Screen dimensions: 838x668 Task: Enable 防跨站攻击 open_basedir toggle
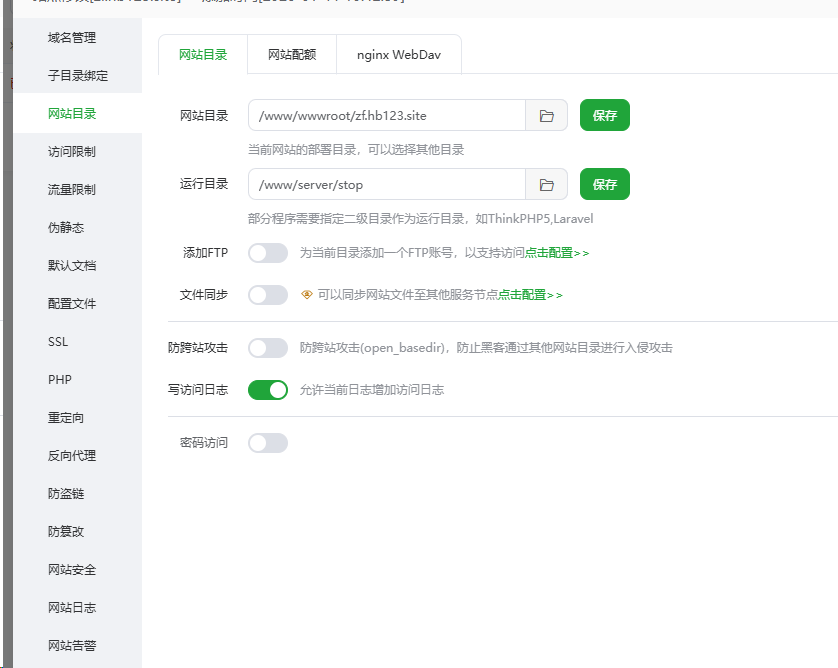pyautogui.click(x=268, y=348)
